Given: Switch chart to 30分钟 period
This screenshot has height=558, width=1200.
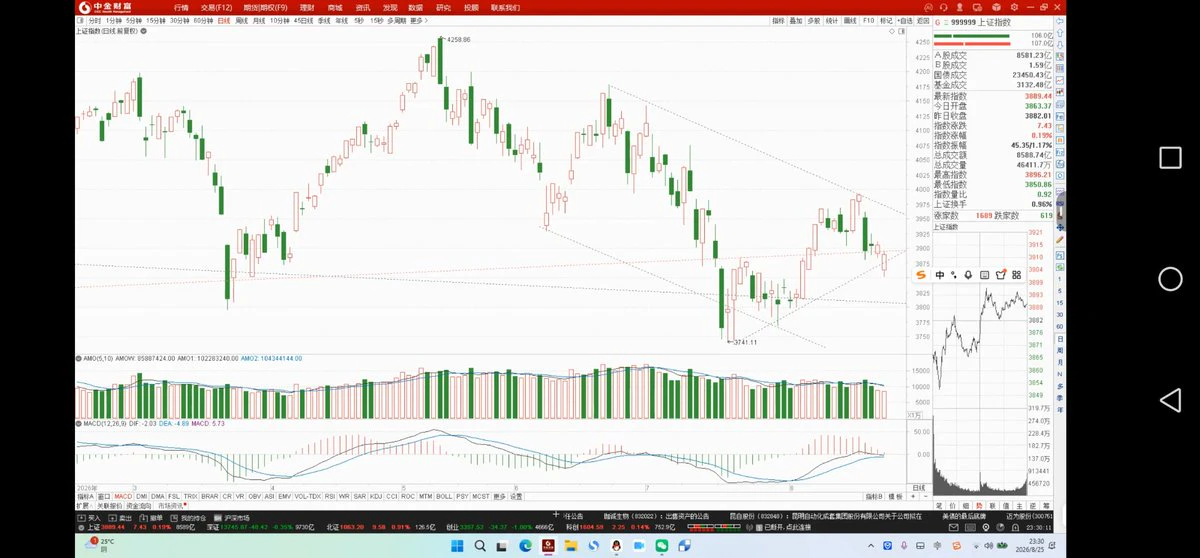Looking at the screenshot, I should tap(179, 20).
